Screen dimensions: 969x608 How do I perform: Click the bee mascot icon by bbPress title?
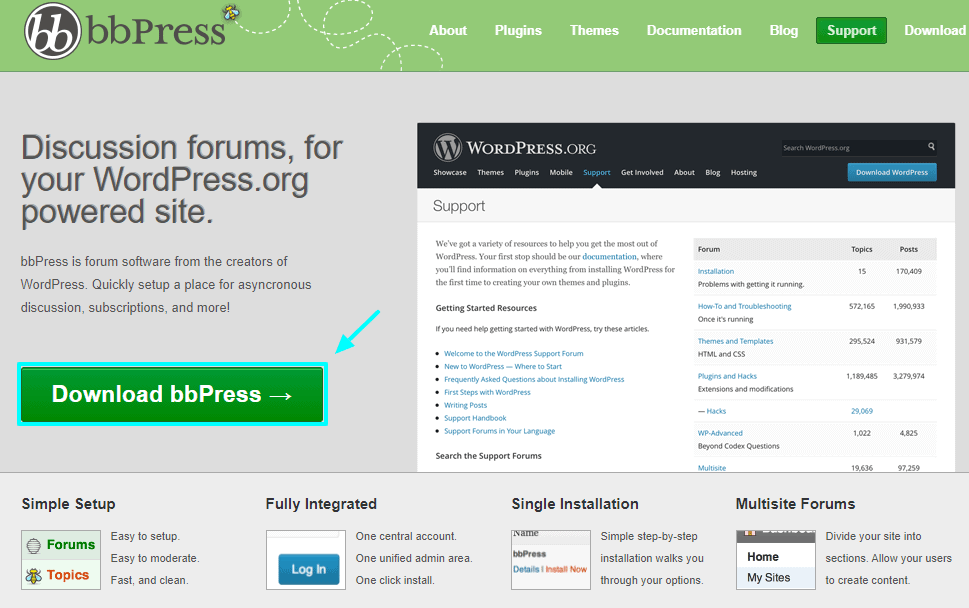coord(231,12)
